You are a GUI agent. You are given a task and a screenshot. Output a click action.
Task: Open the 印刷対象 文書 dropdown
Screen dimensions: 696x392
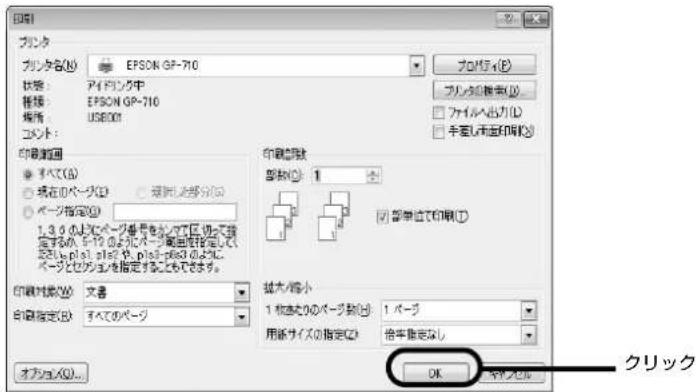click(241, 293)
